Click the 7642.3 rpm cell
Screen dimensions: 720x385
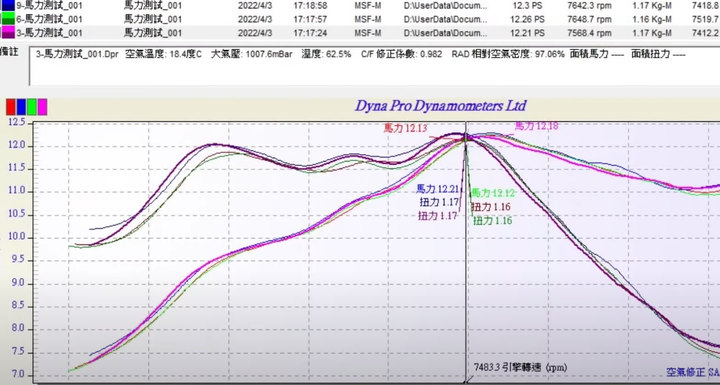(590, 6)
